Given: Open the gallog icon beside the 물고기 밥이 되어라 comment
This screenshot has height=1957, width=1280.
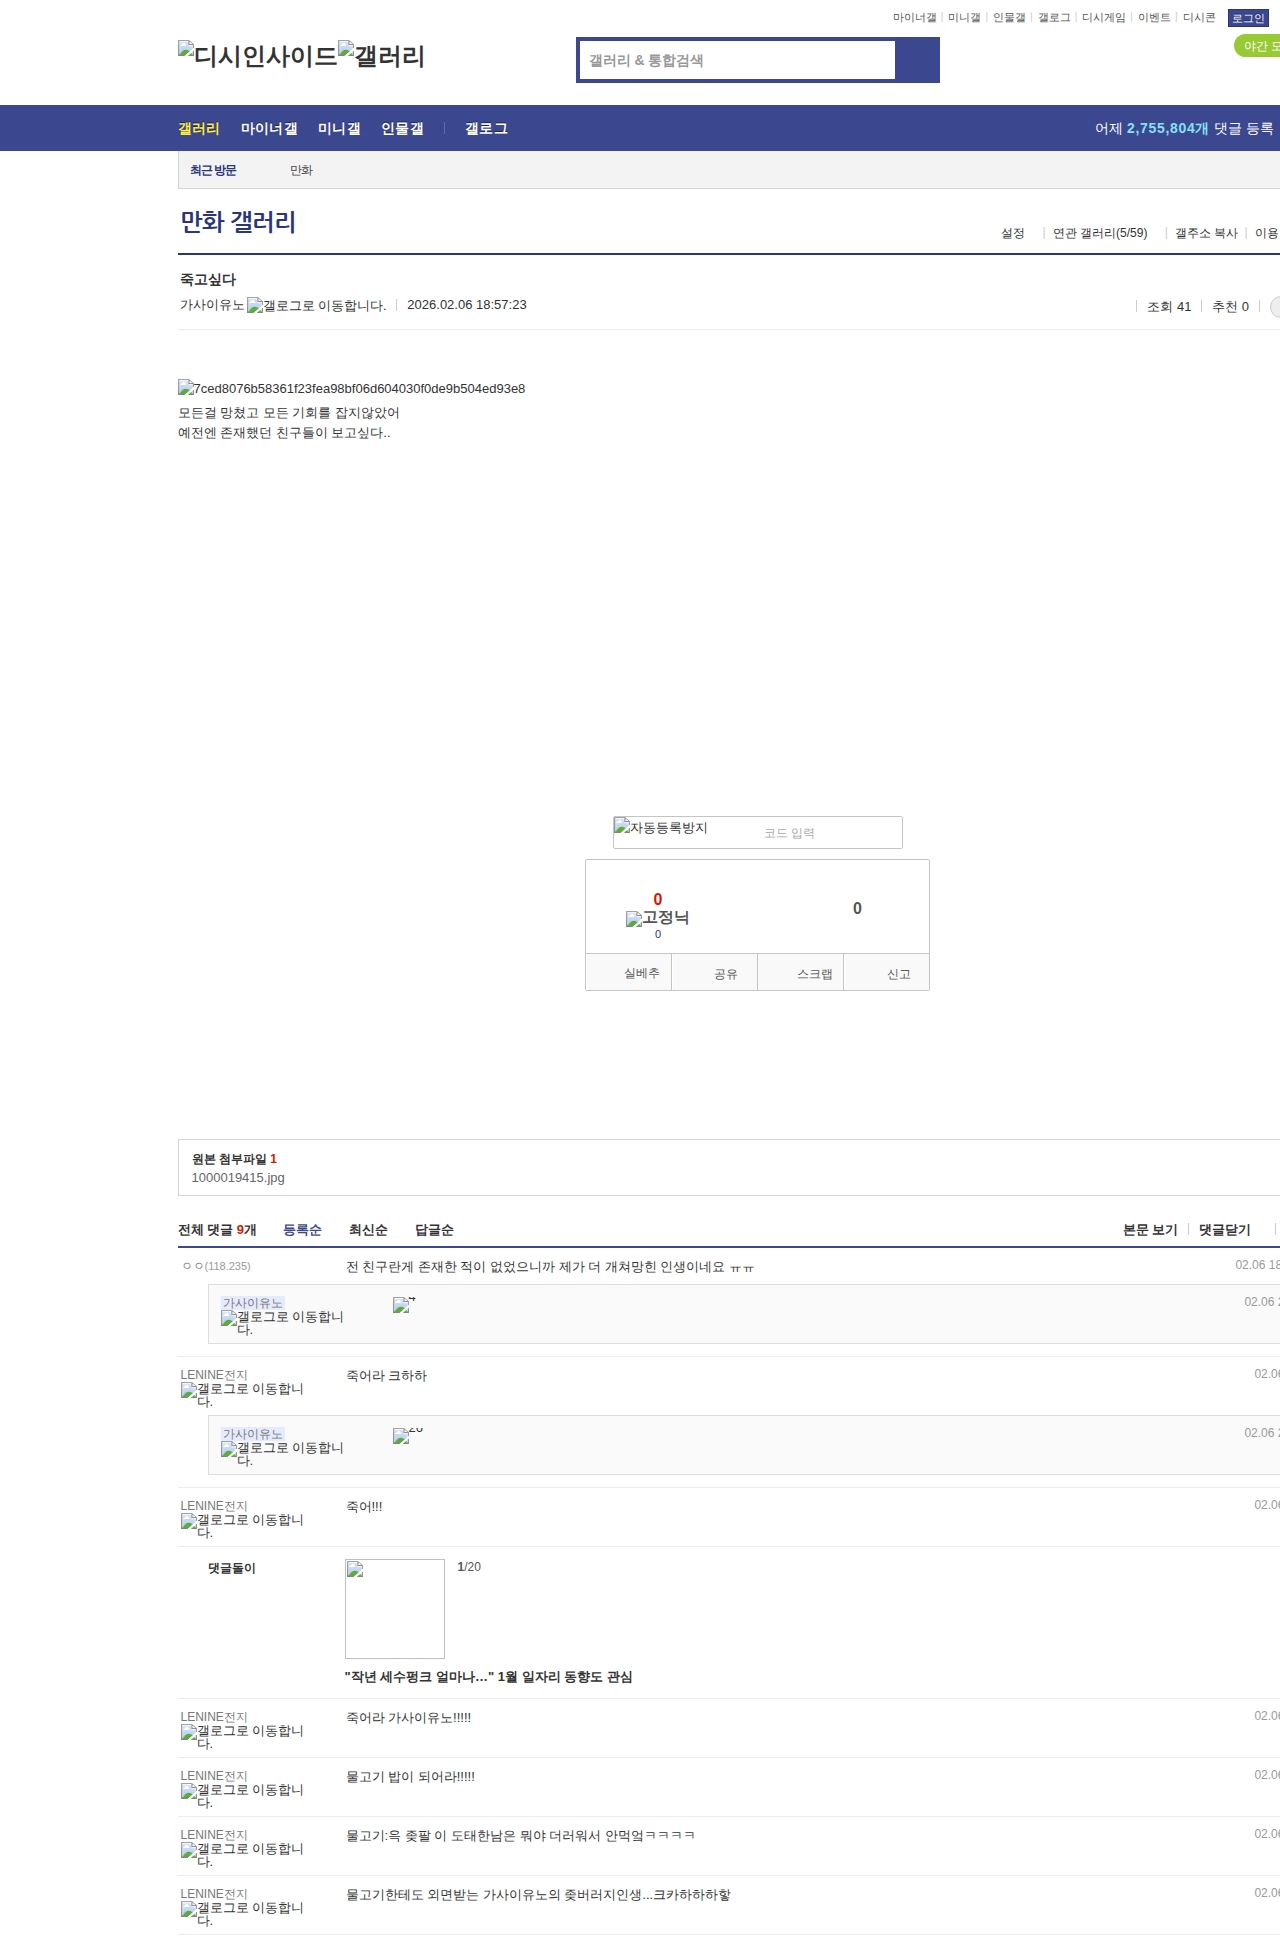Looking at the screenshot, I should tap(242, 1796).
